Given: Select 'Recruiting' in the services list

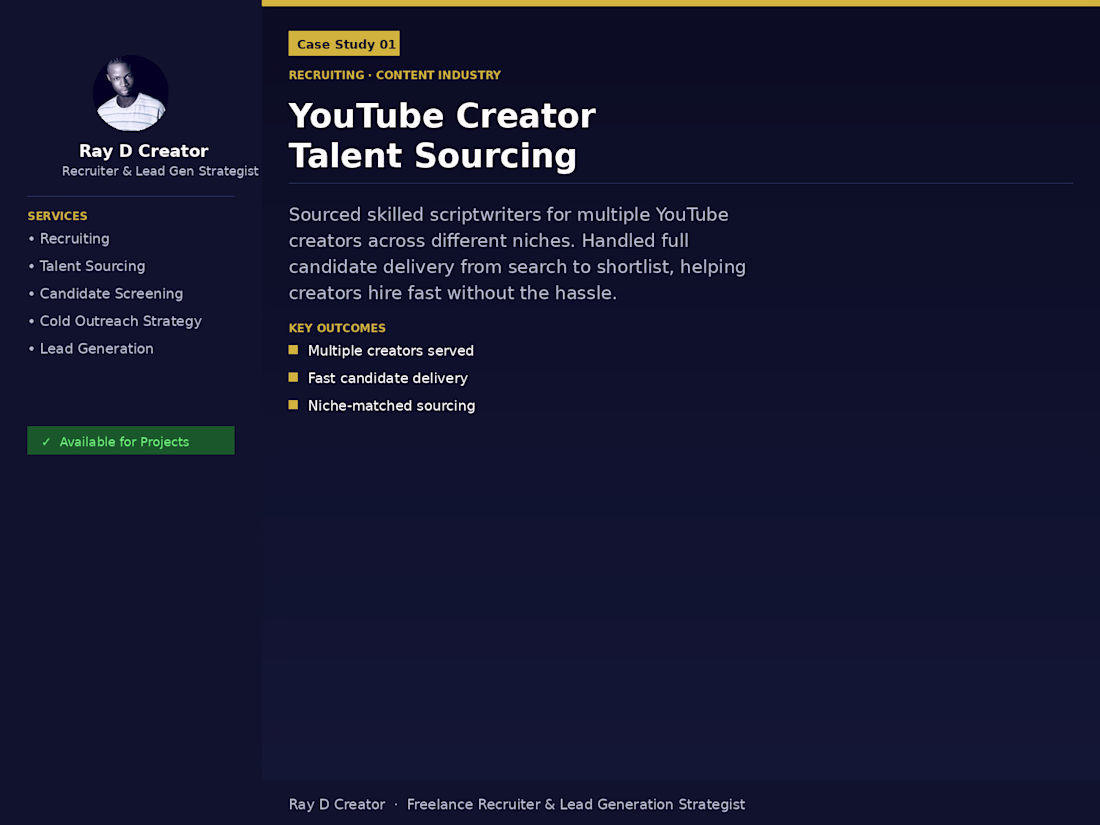Looking at the screenshot, I should pos(74,239).
